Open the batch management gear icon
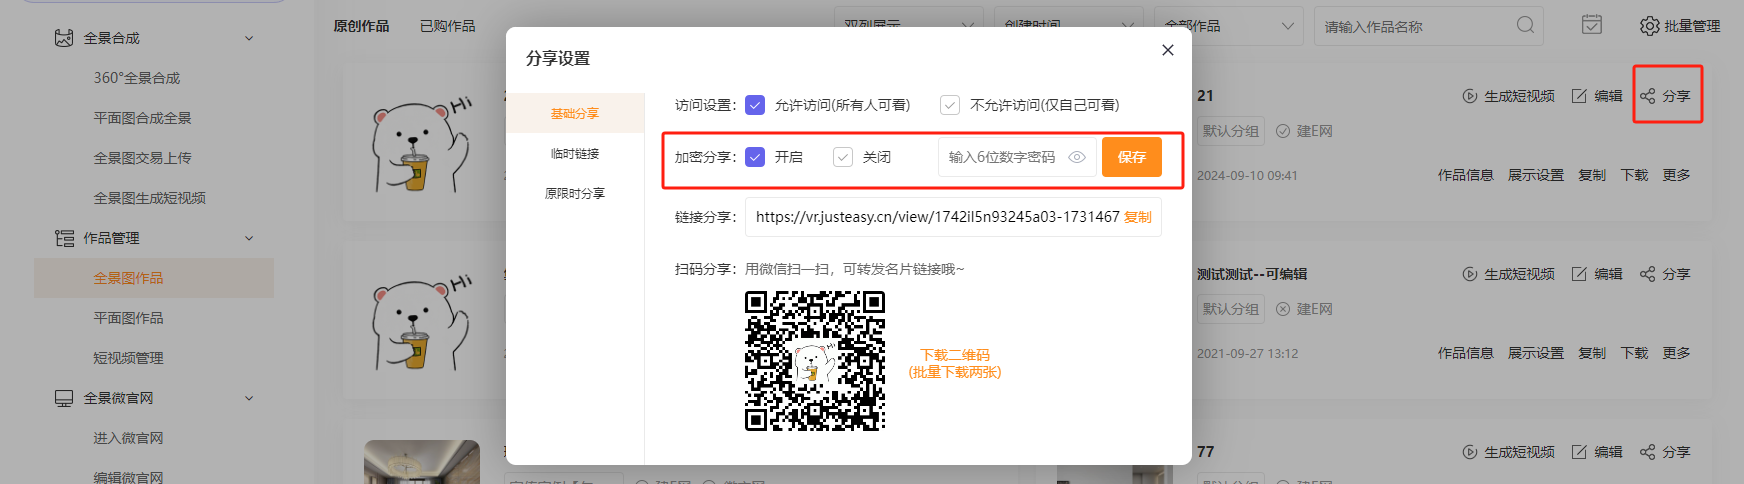Image resolution: width=1744 pixels, height=484 pixels. tap(1649, 26)
